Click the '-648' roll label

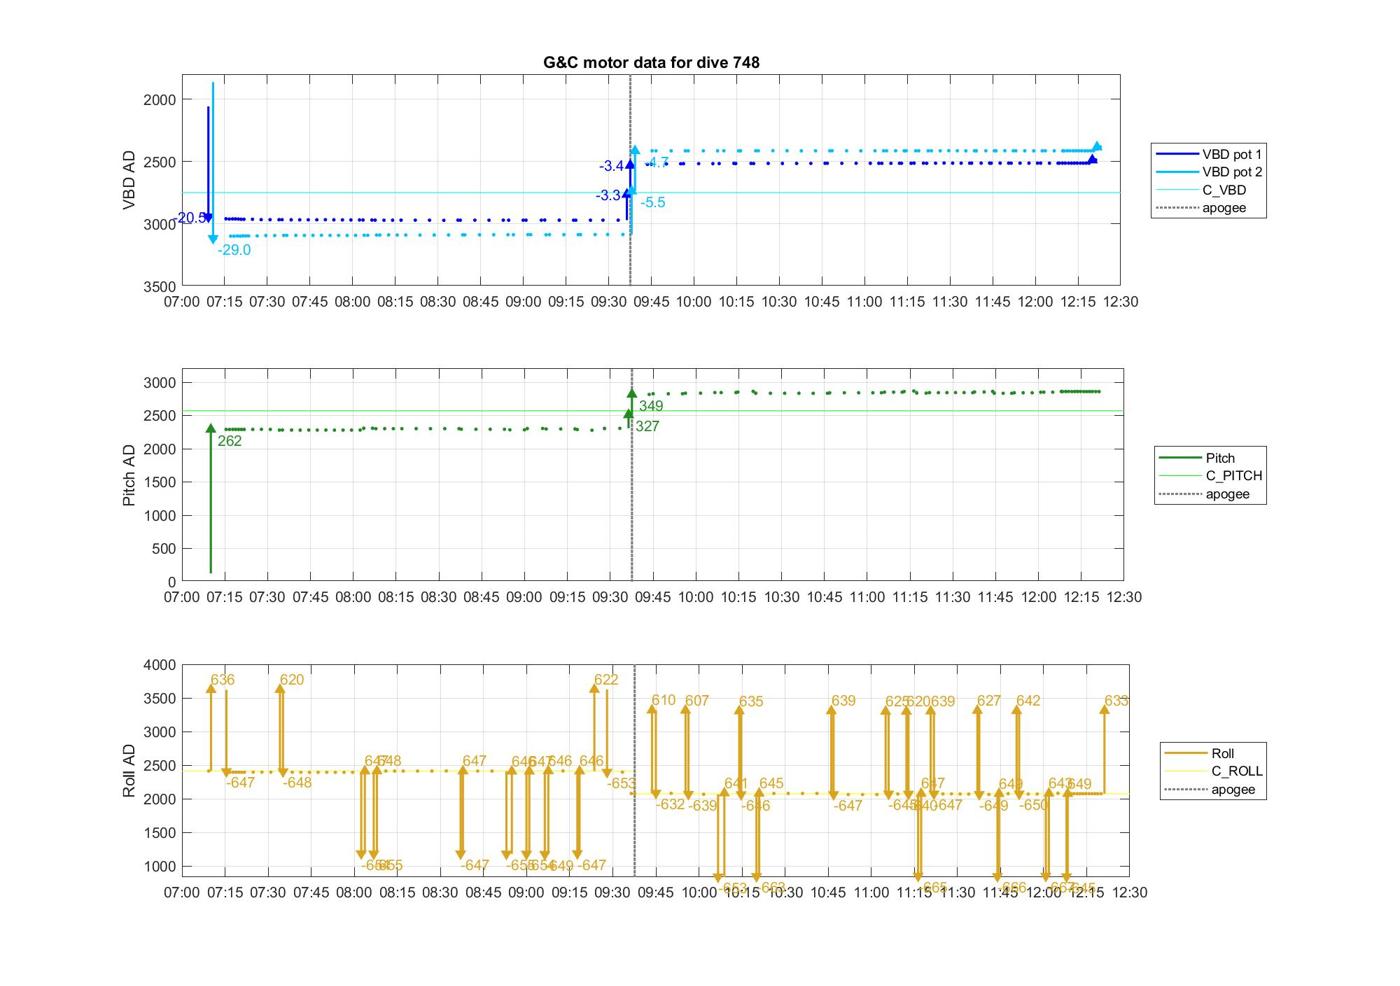(297, 783)
